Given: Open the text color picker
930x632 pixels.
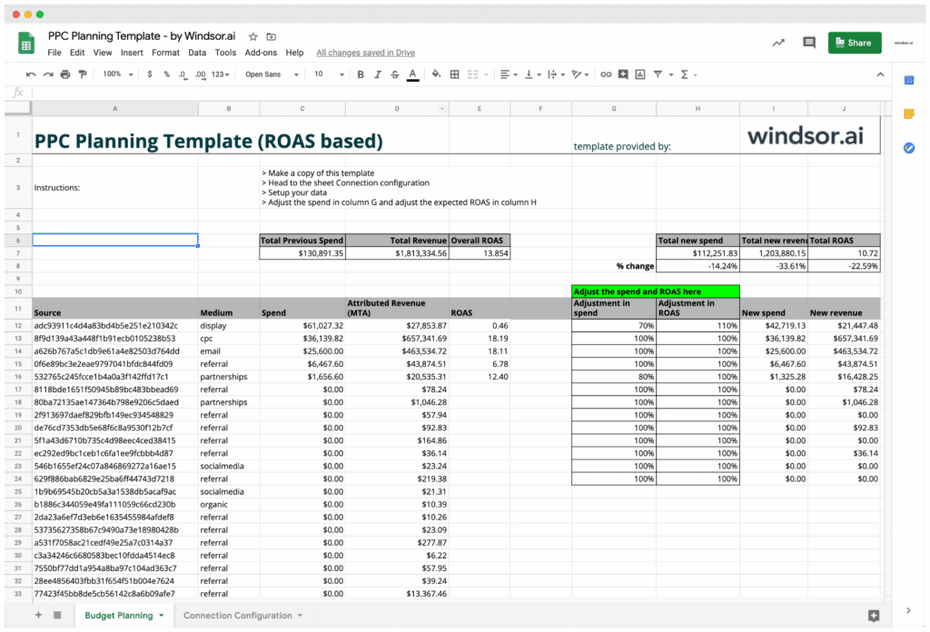Looking at the screenshot, I should click(x=413, y=74).
